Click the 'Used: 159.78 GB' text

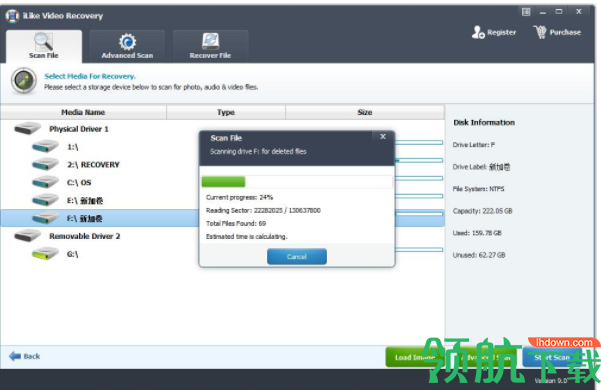[x=477, y=233]
